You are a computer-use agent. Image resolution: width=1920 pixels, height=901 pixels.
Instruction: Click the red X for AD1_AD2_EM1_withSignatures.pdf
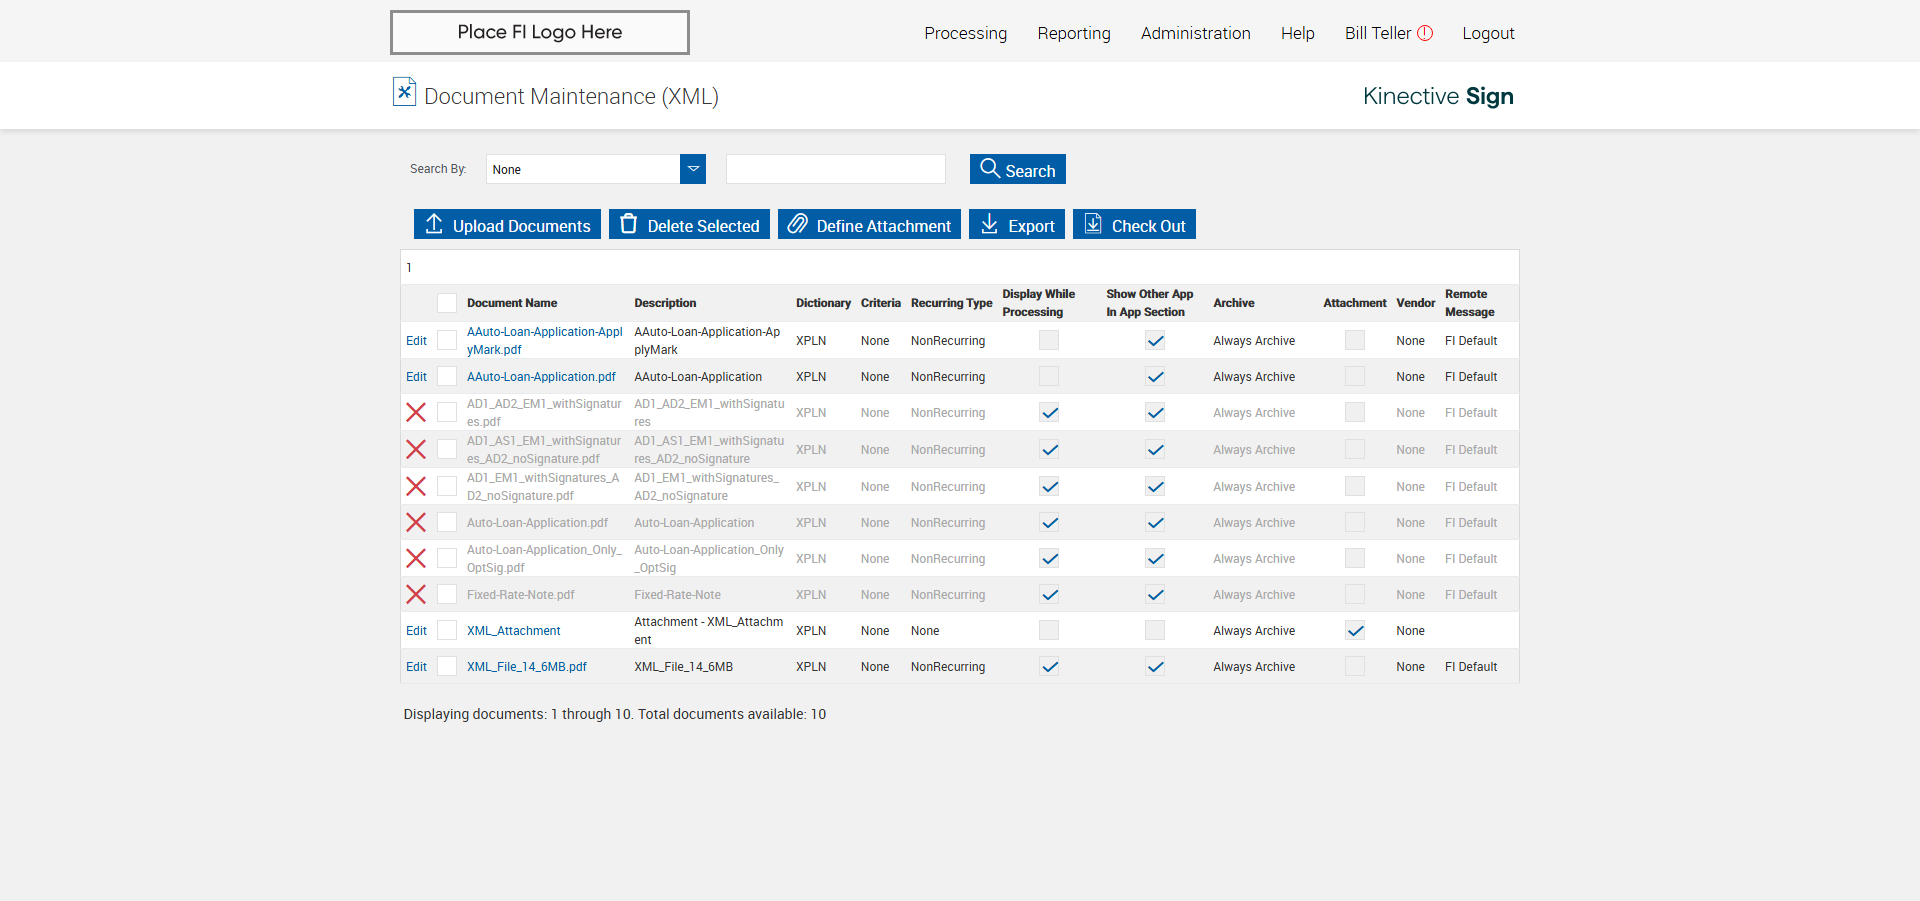point(416,412)
